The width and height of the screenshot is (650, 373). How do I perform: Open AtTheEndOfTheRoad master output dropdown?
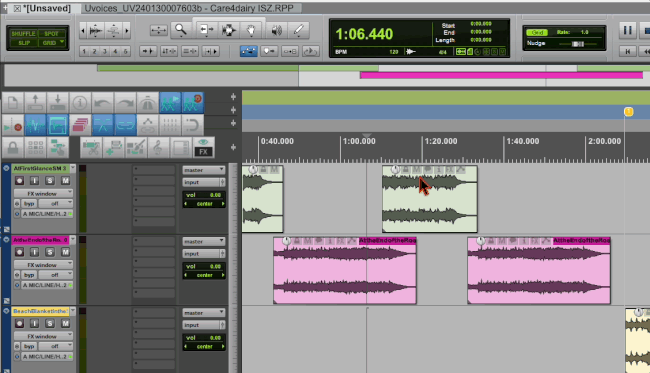[x=204, y=241]
